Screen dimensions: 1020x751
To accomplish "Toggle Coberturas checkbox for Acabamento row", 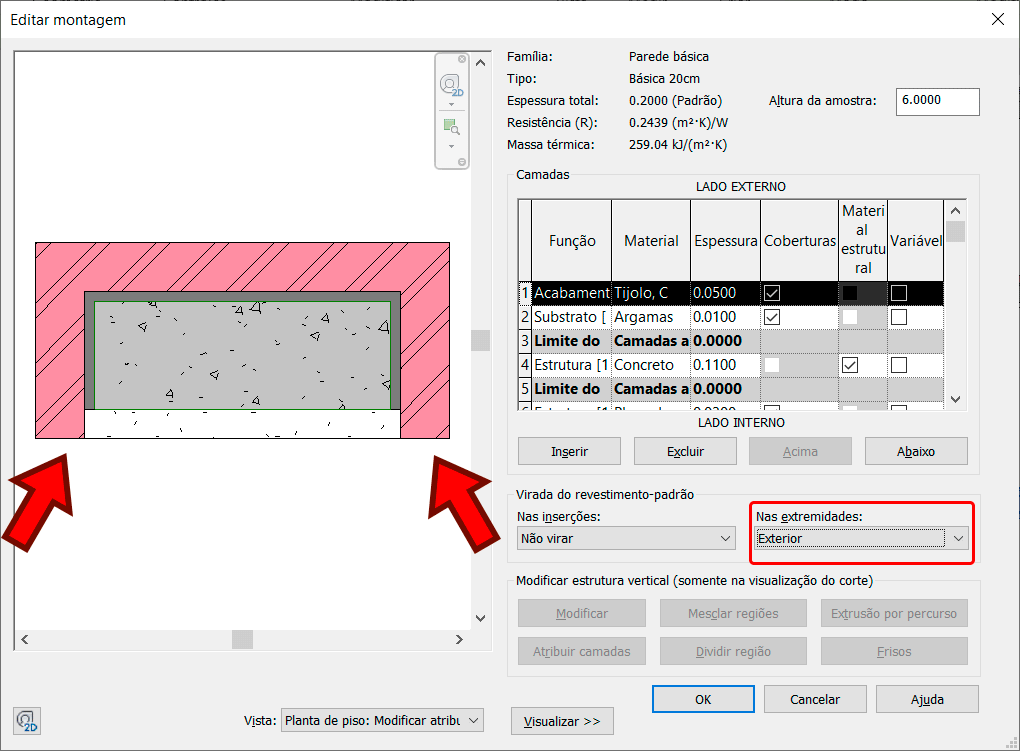I will click(772, 293).
